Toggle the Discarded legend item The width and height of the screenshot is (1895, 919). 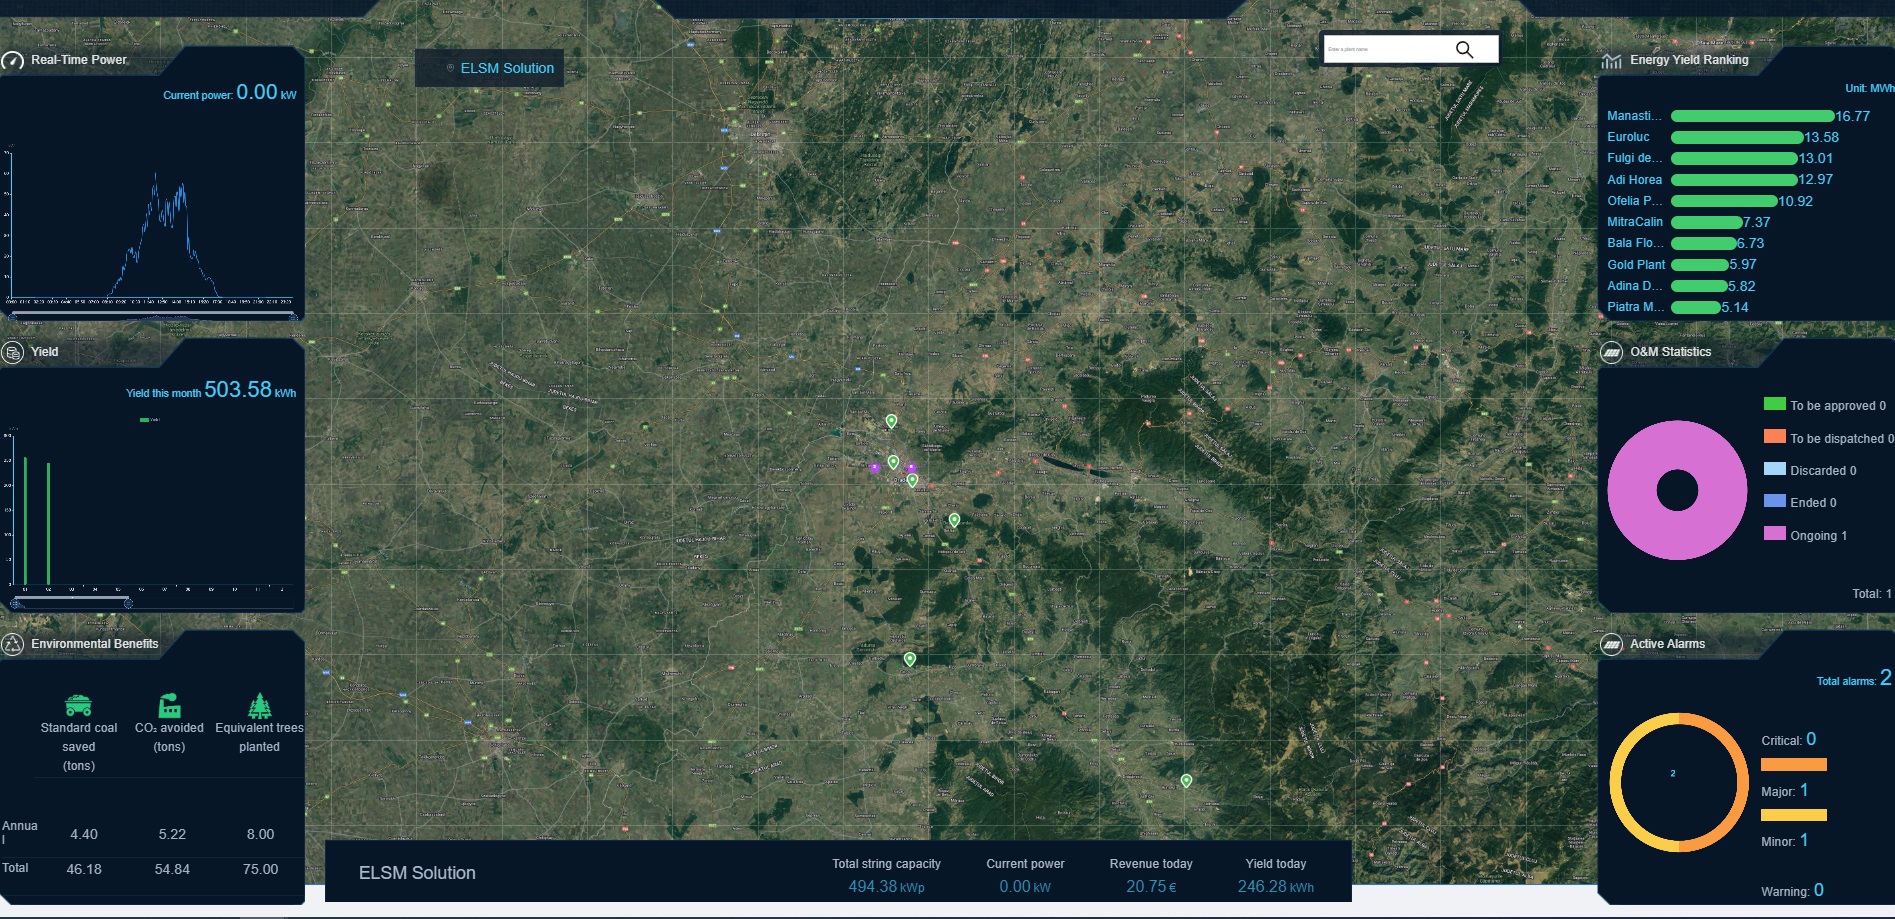point(1810,470)
